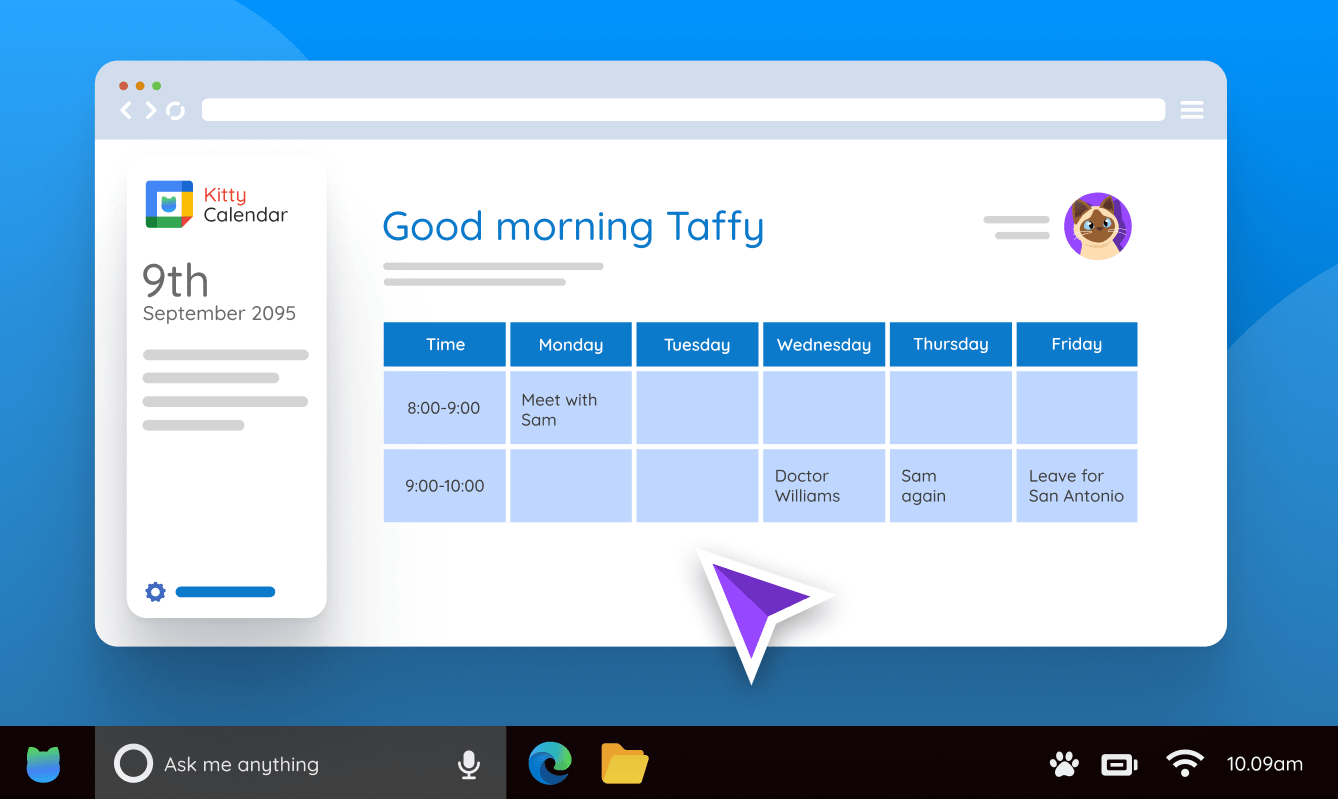Select the Time column header
Viewport: 1338px width, 800px height.
point(445,344)
